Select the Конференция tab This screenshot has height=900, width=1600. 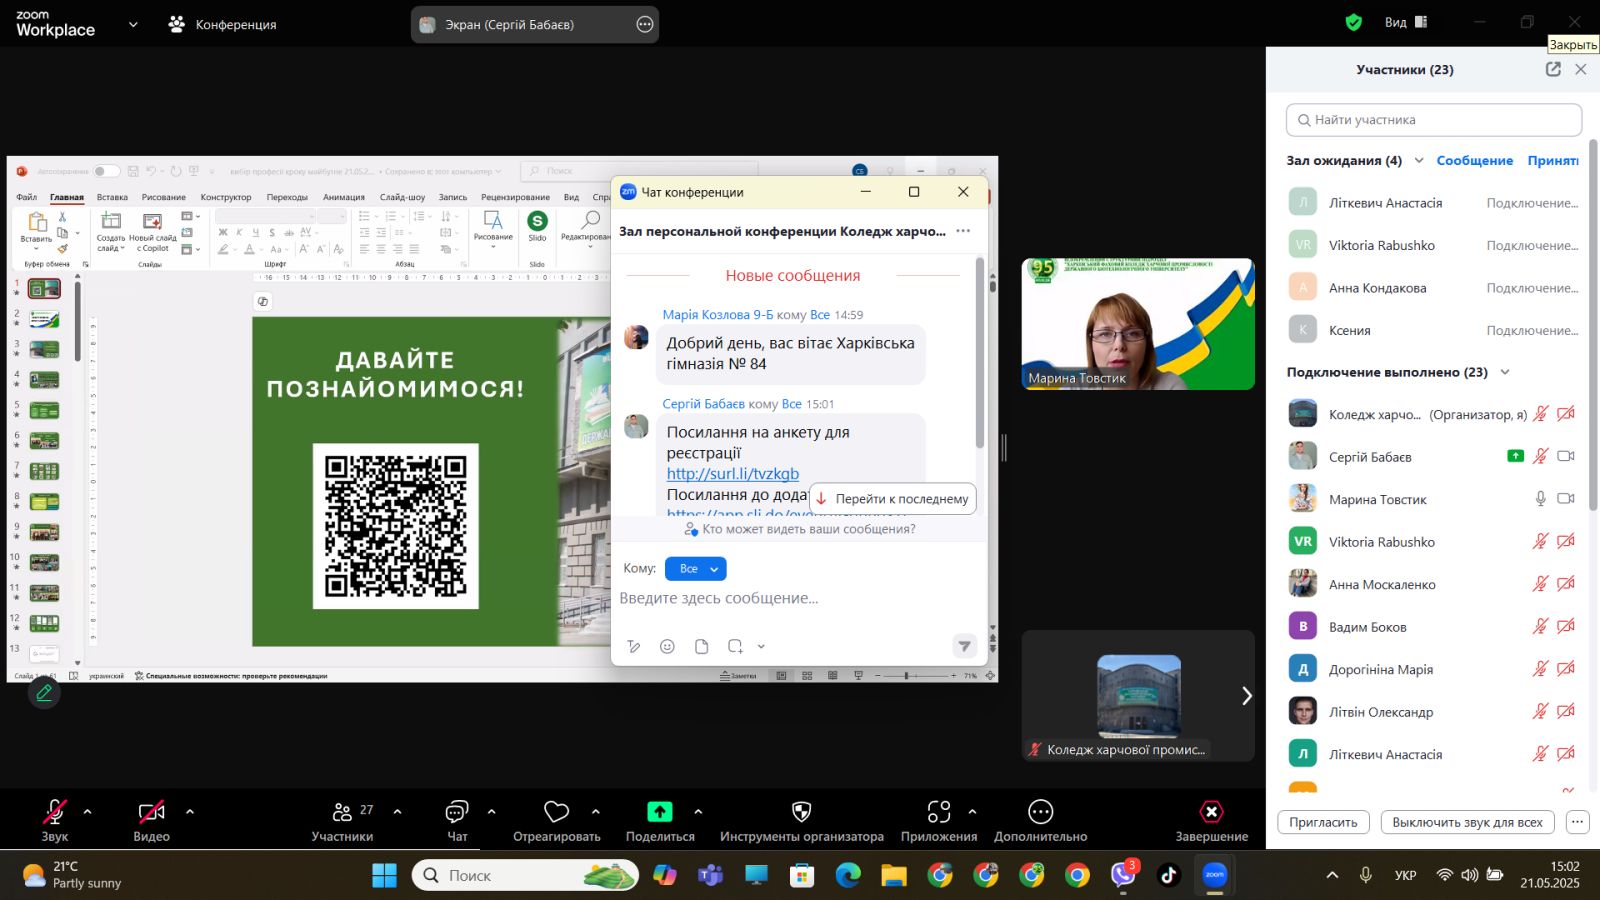(222, 24)
